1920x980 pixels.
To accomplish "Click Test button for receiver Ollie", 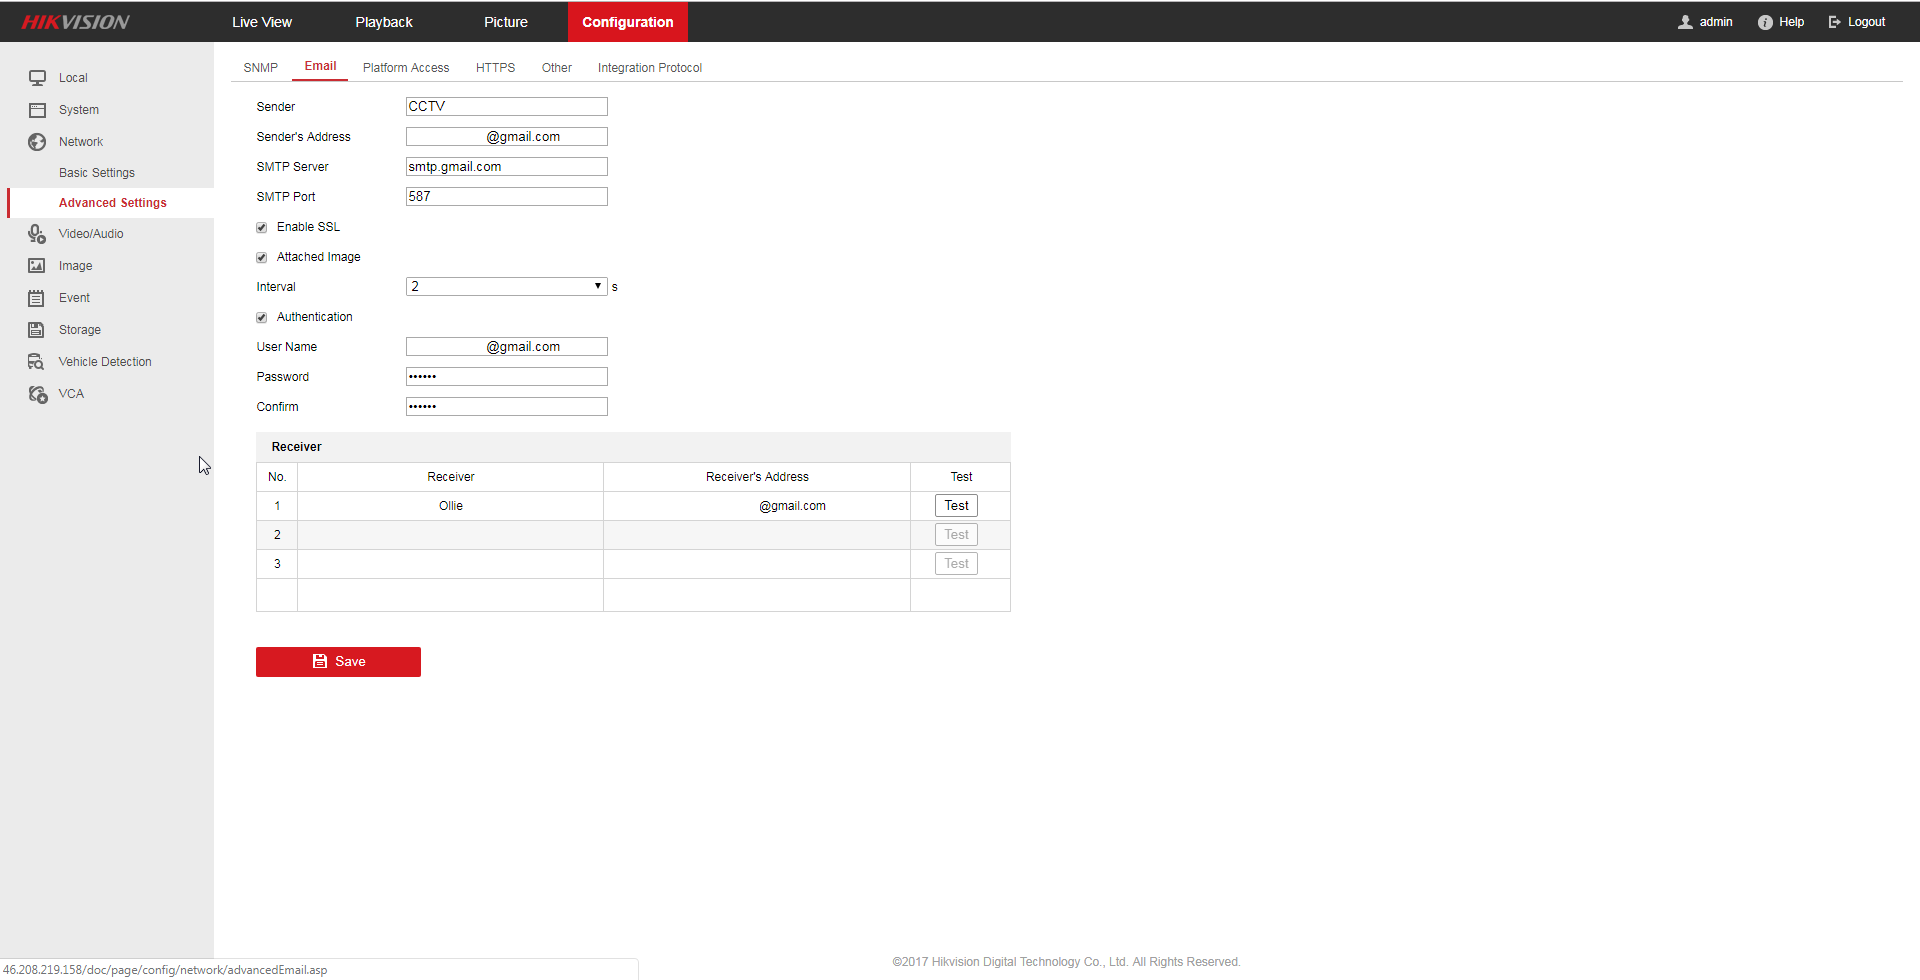I will [956, 506].
